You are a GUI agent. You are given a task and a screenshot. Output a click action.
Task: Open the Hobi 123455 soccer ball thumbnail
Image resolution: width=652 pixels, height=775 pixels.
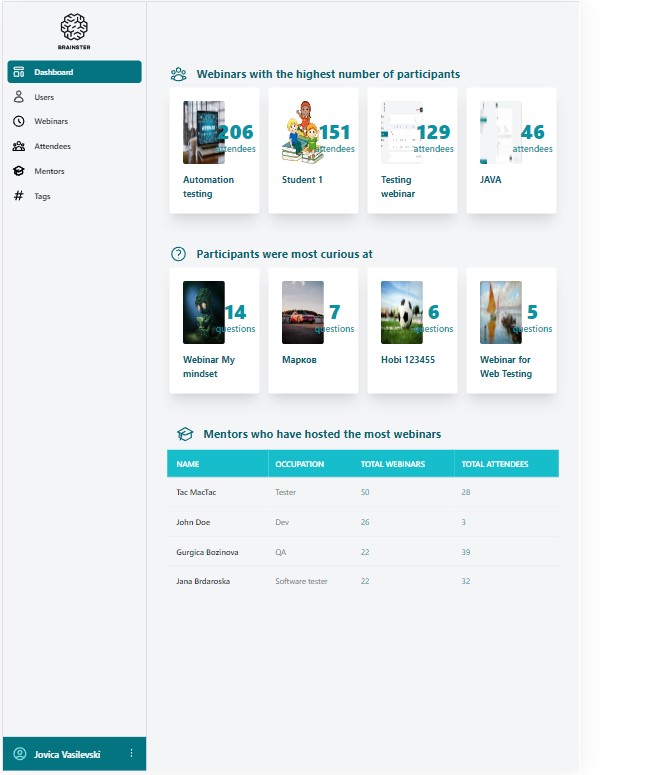coord(401,312)
